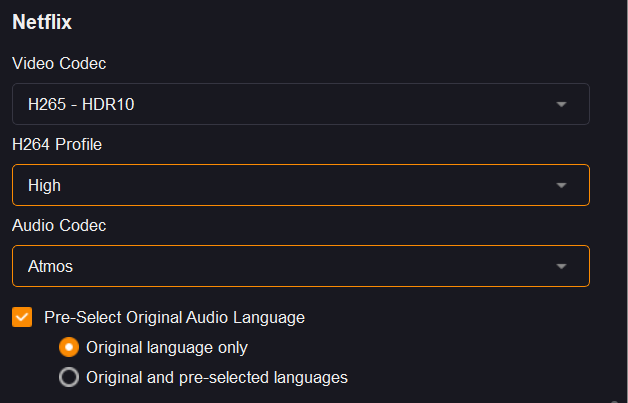Click Original and pre-selected languages label text
Screen dimensions: 628x403
(x=217, y=378)
